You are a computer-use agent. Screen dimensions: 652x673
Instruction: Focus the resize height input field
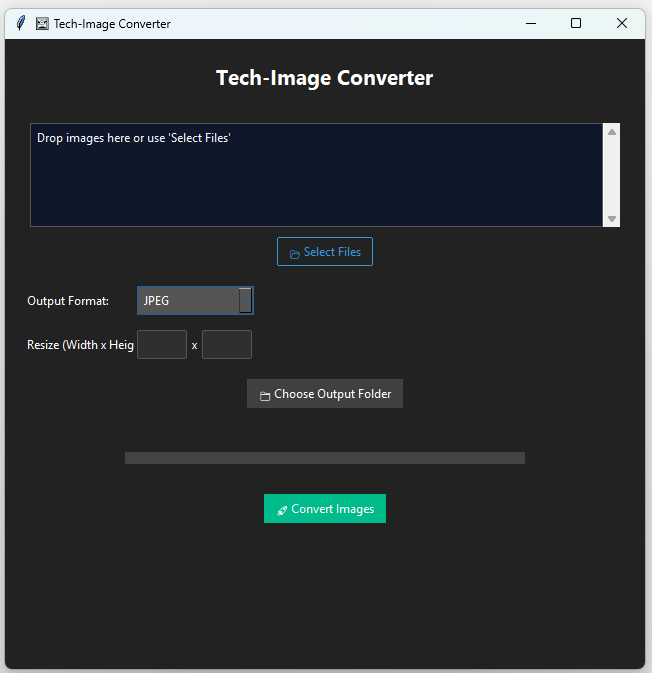pyautogui.click(x=227, y=345)
